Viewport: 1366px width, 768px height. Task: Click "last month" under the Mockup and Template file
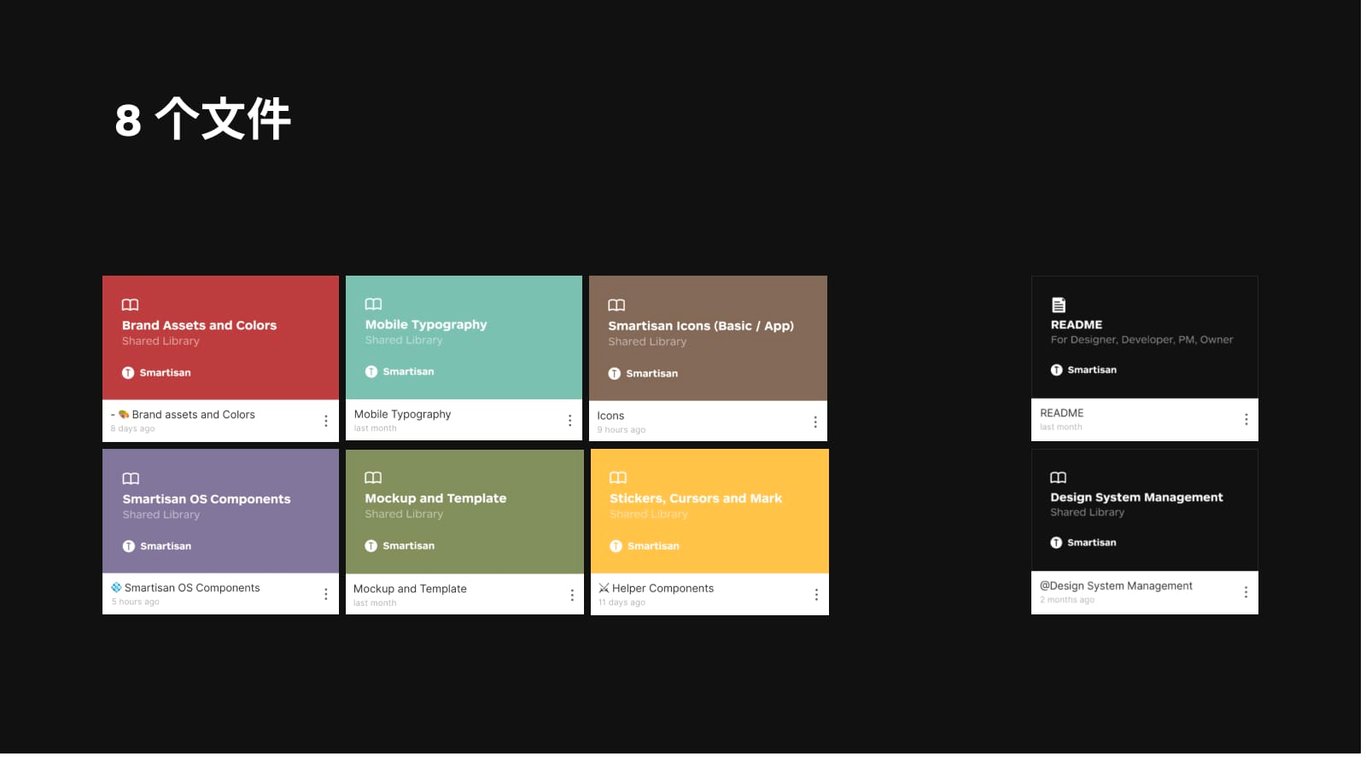coord(375,603)
